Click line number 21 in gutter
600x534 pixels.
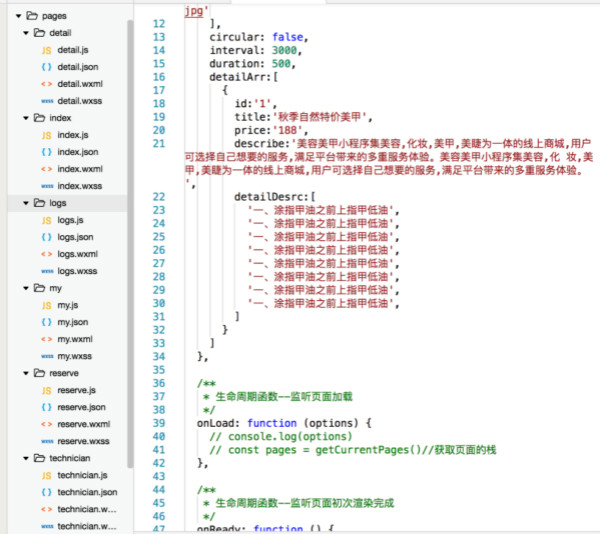tap(159, 144)
